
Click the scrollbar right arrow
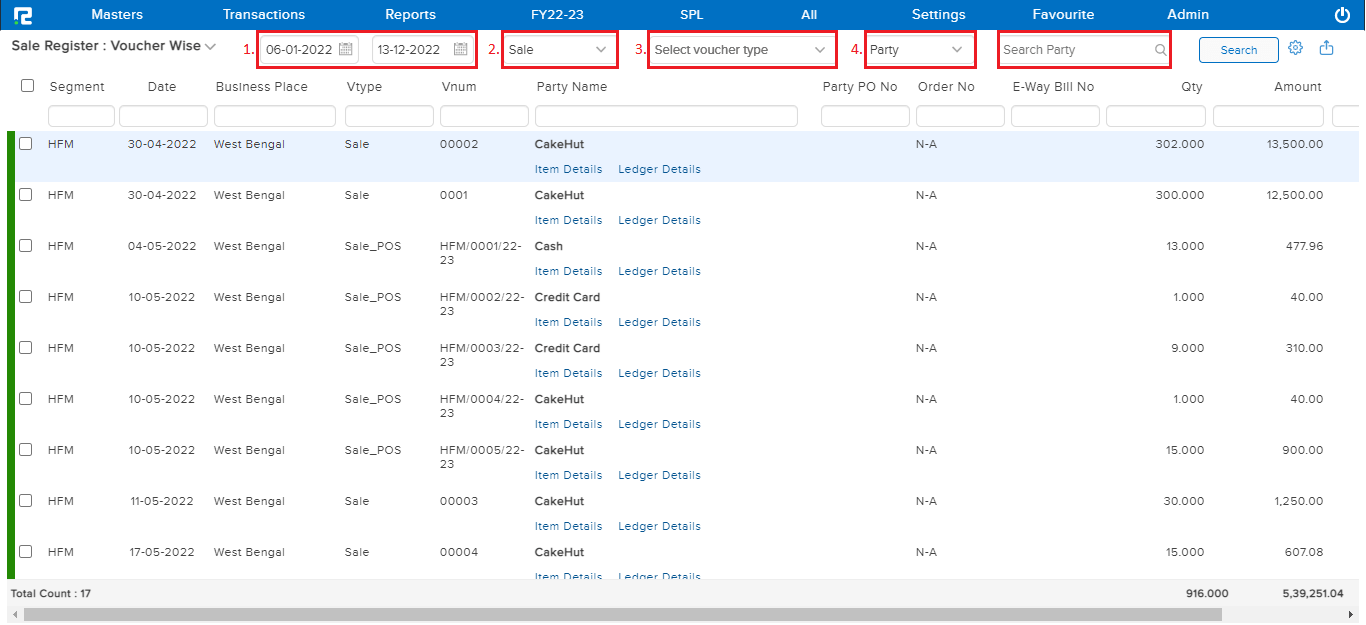pyautogui.click(x=1349, y=614)
